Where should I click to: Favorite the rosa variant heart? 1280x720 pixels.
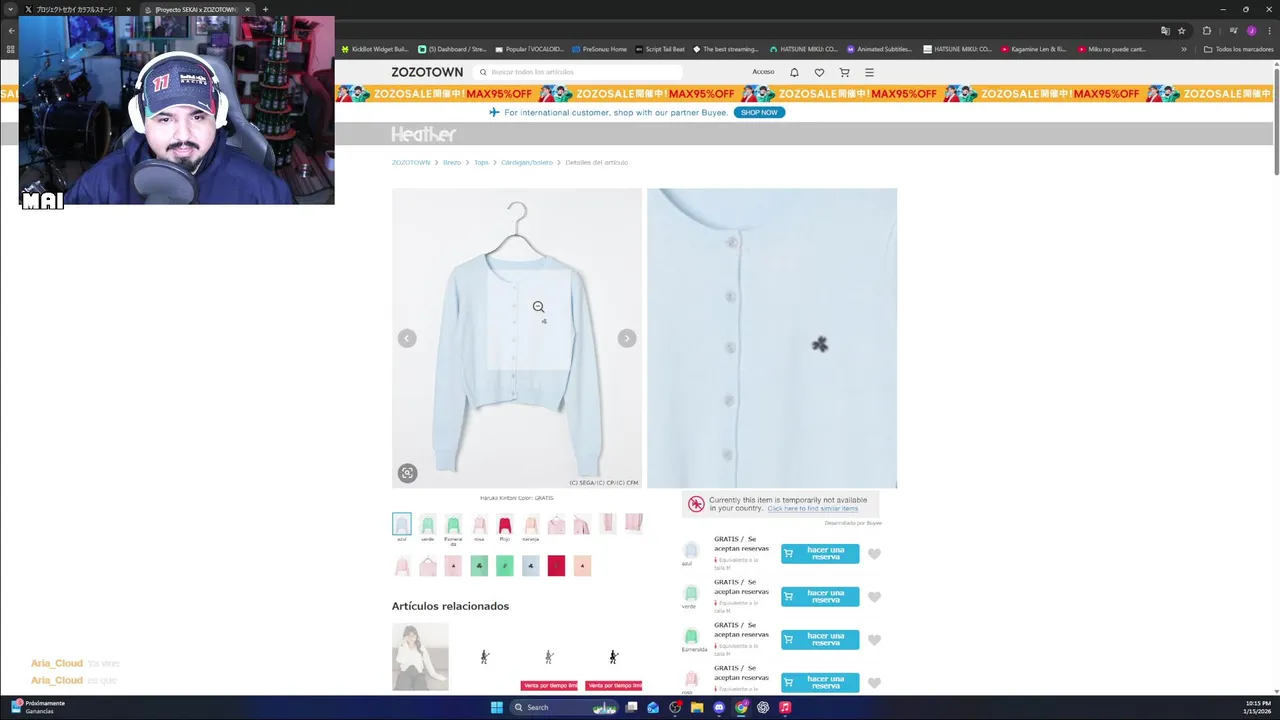click(874, 683)
